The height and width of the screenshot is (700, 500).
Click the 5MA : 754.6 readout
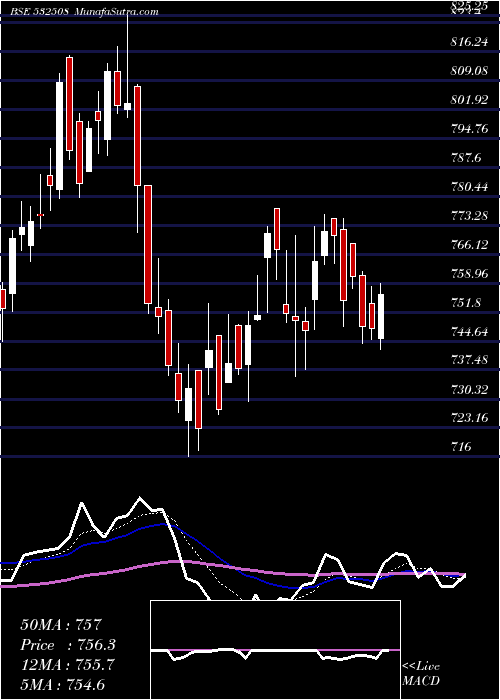(63, 684)
